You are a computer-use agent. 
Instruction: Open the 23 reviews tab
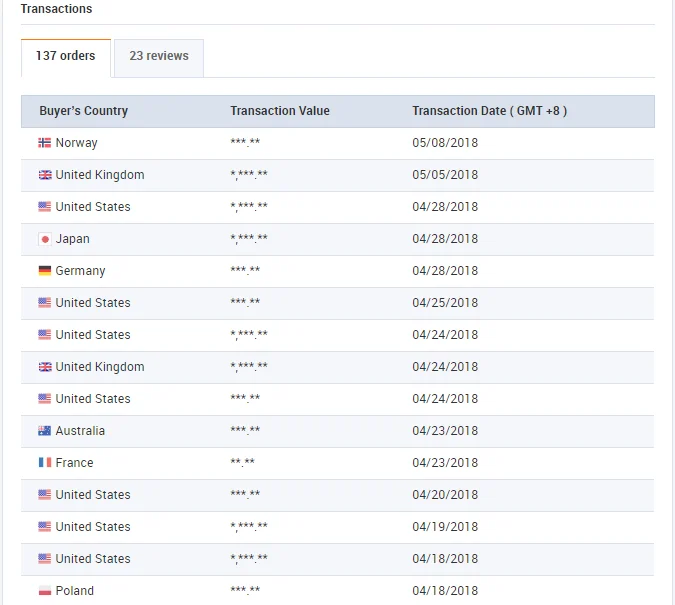pos(159,57)
